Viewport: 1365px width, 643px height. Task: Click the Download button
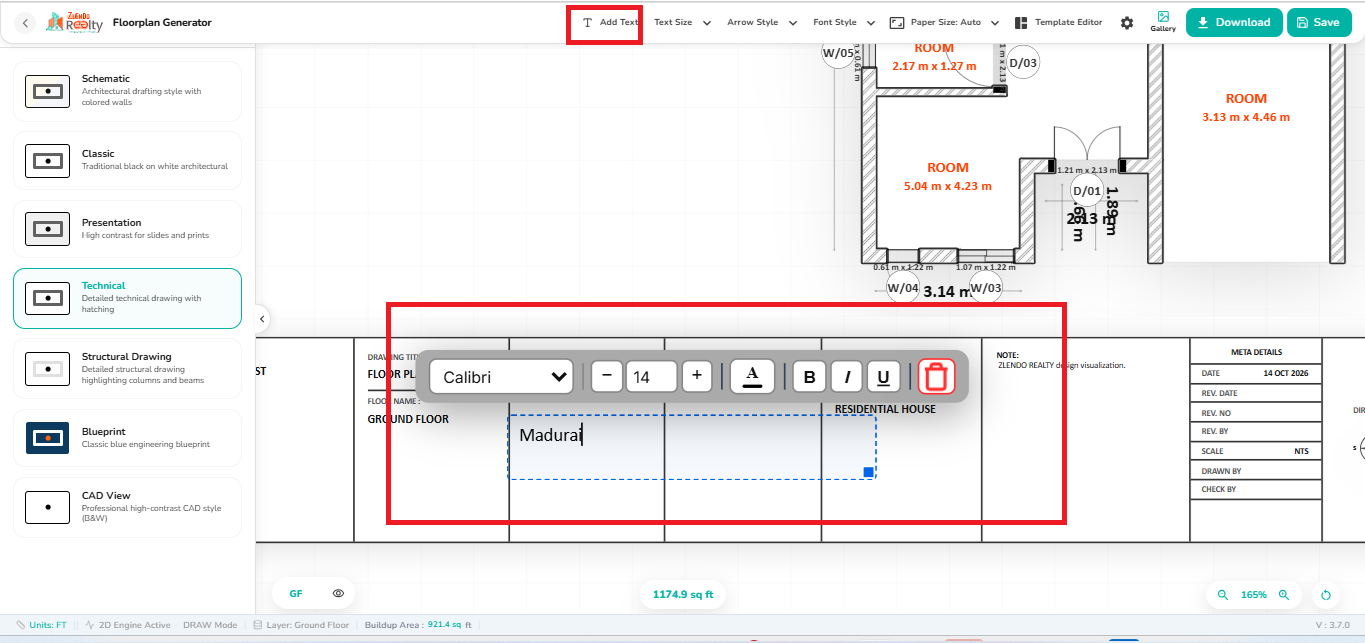click(1234, 22)
